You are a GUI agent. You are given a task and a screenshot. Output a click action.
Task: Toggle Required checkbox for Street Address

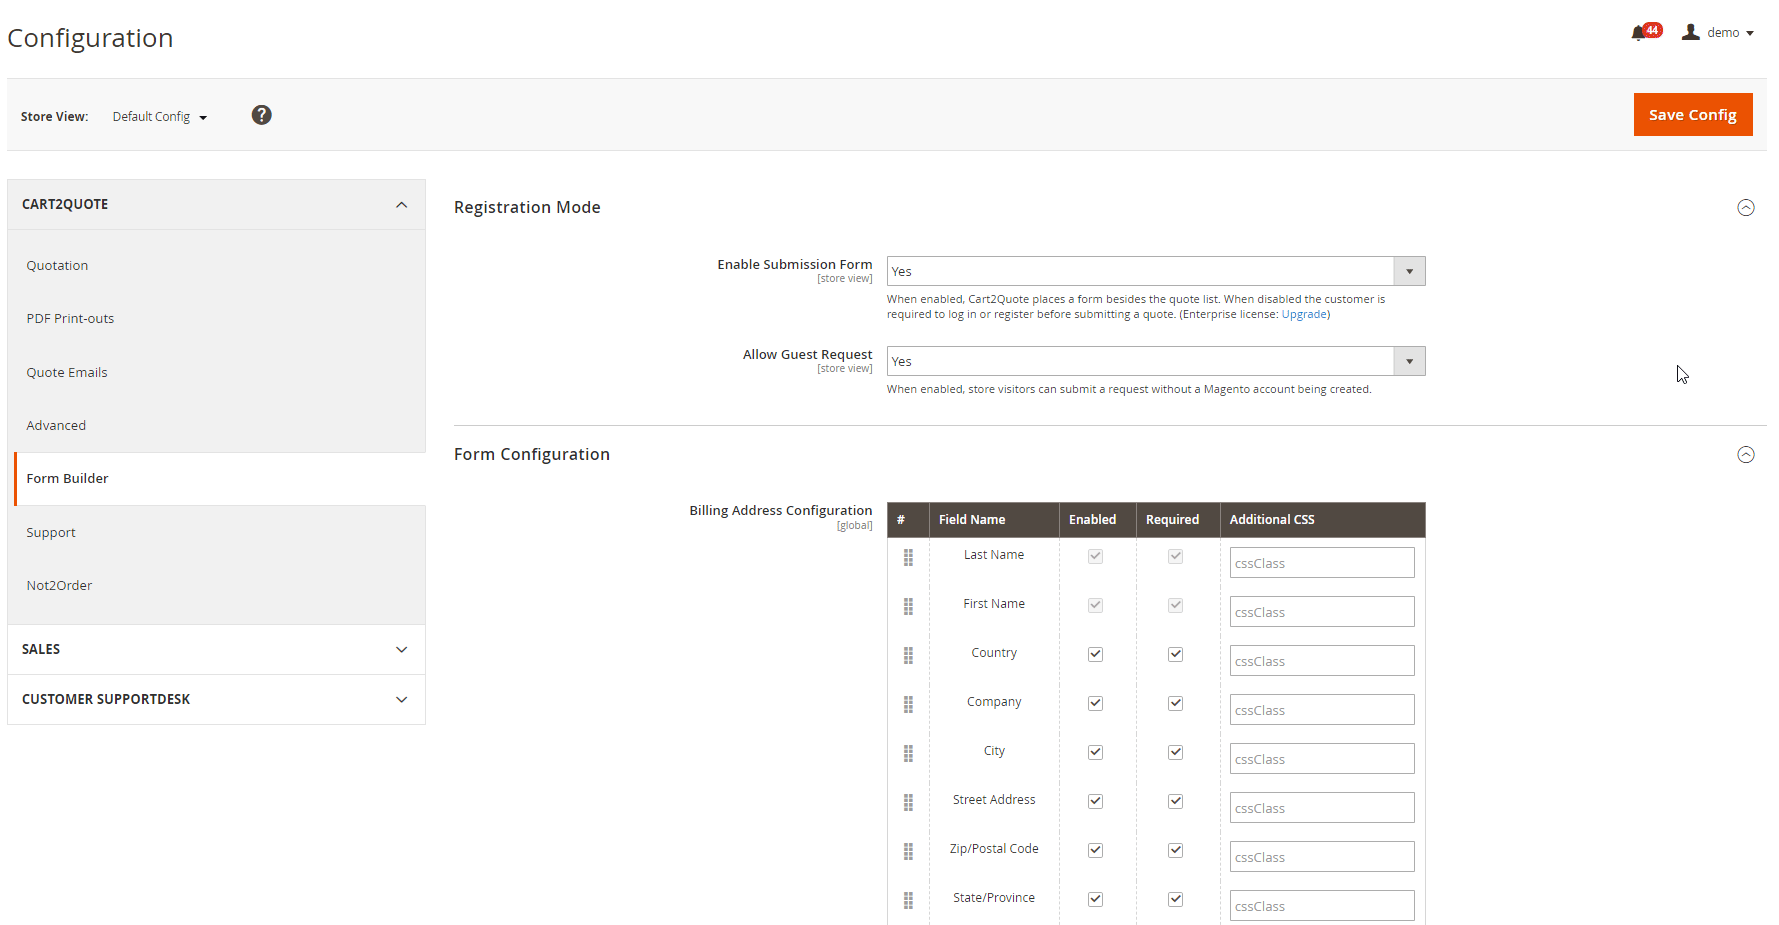(x=1175, y=801)
